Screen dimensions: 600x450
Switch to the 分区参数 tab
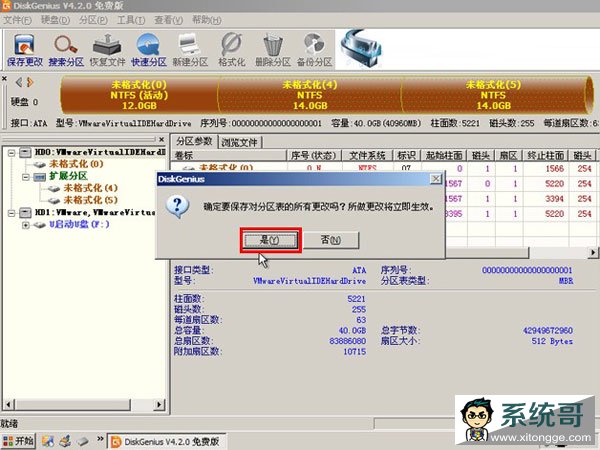[x=194, y=141]
